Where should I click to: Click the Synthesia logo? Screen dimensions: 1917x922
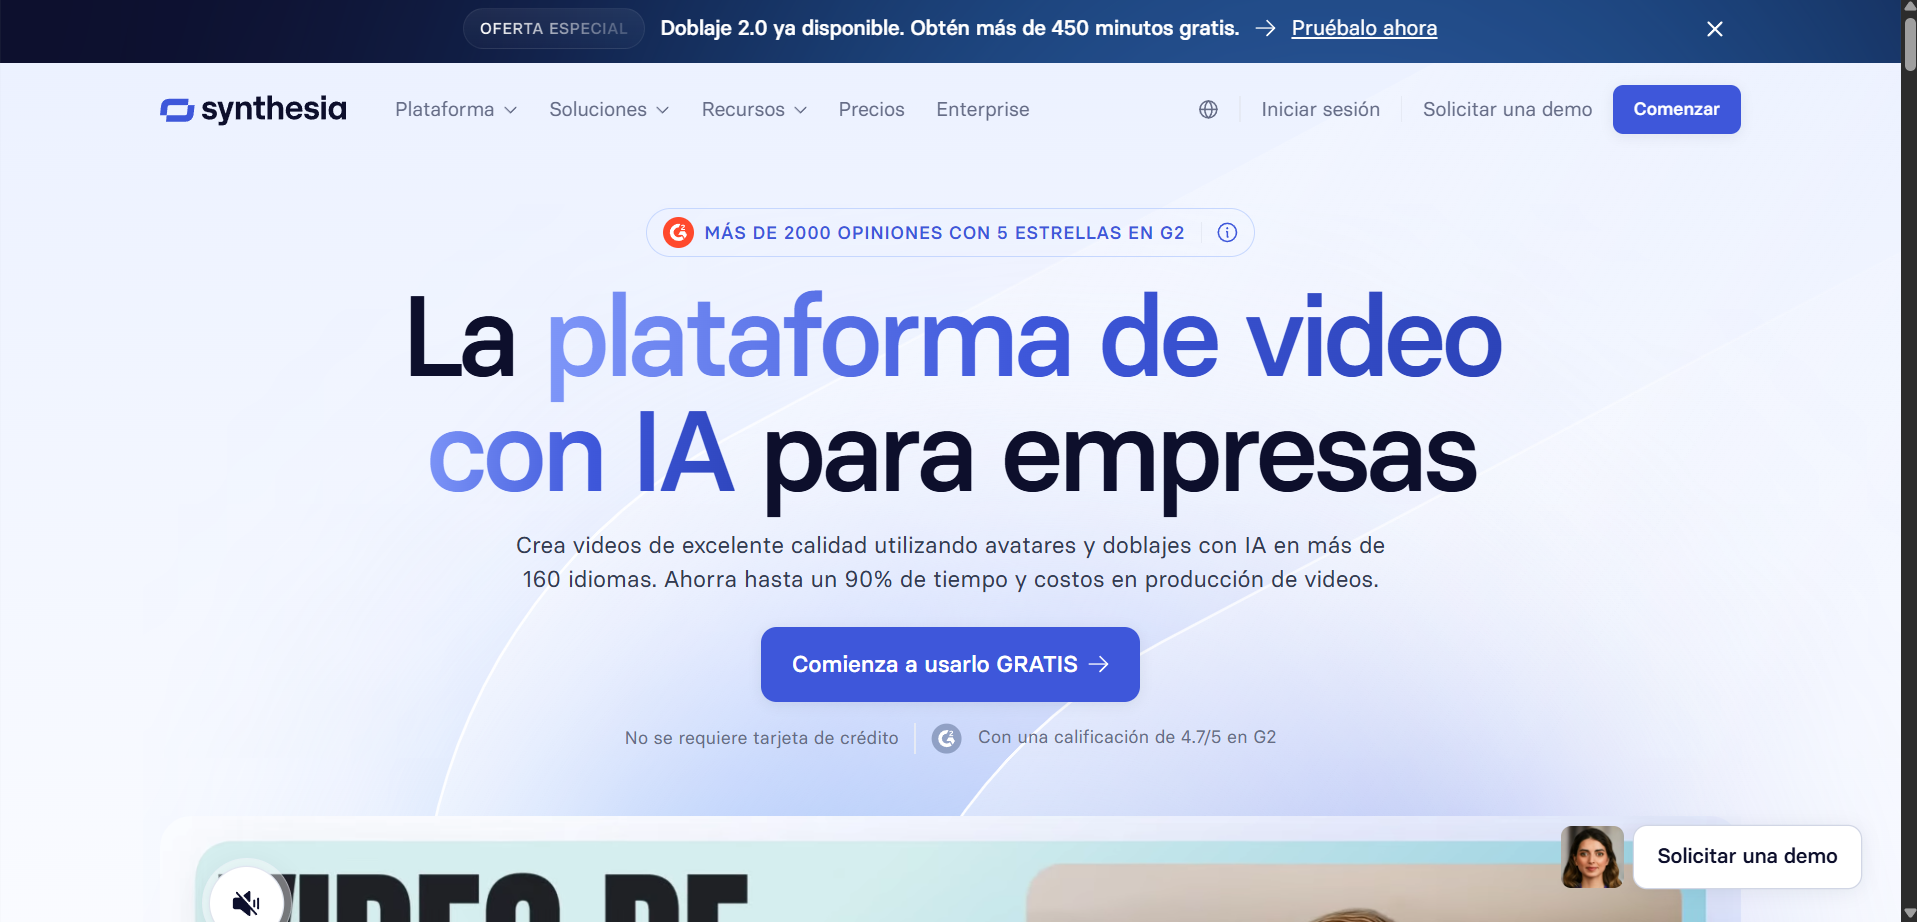pos(253,109)
